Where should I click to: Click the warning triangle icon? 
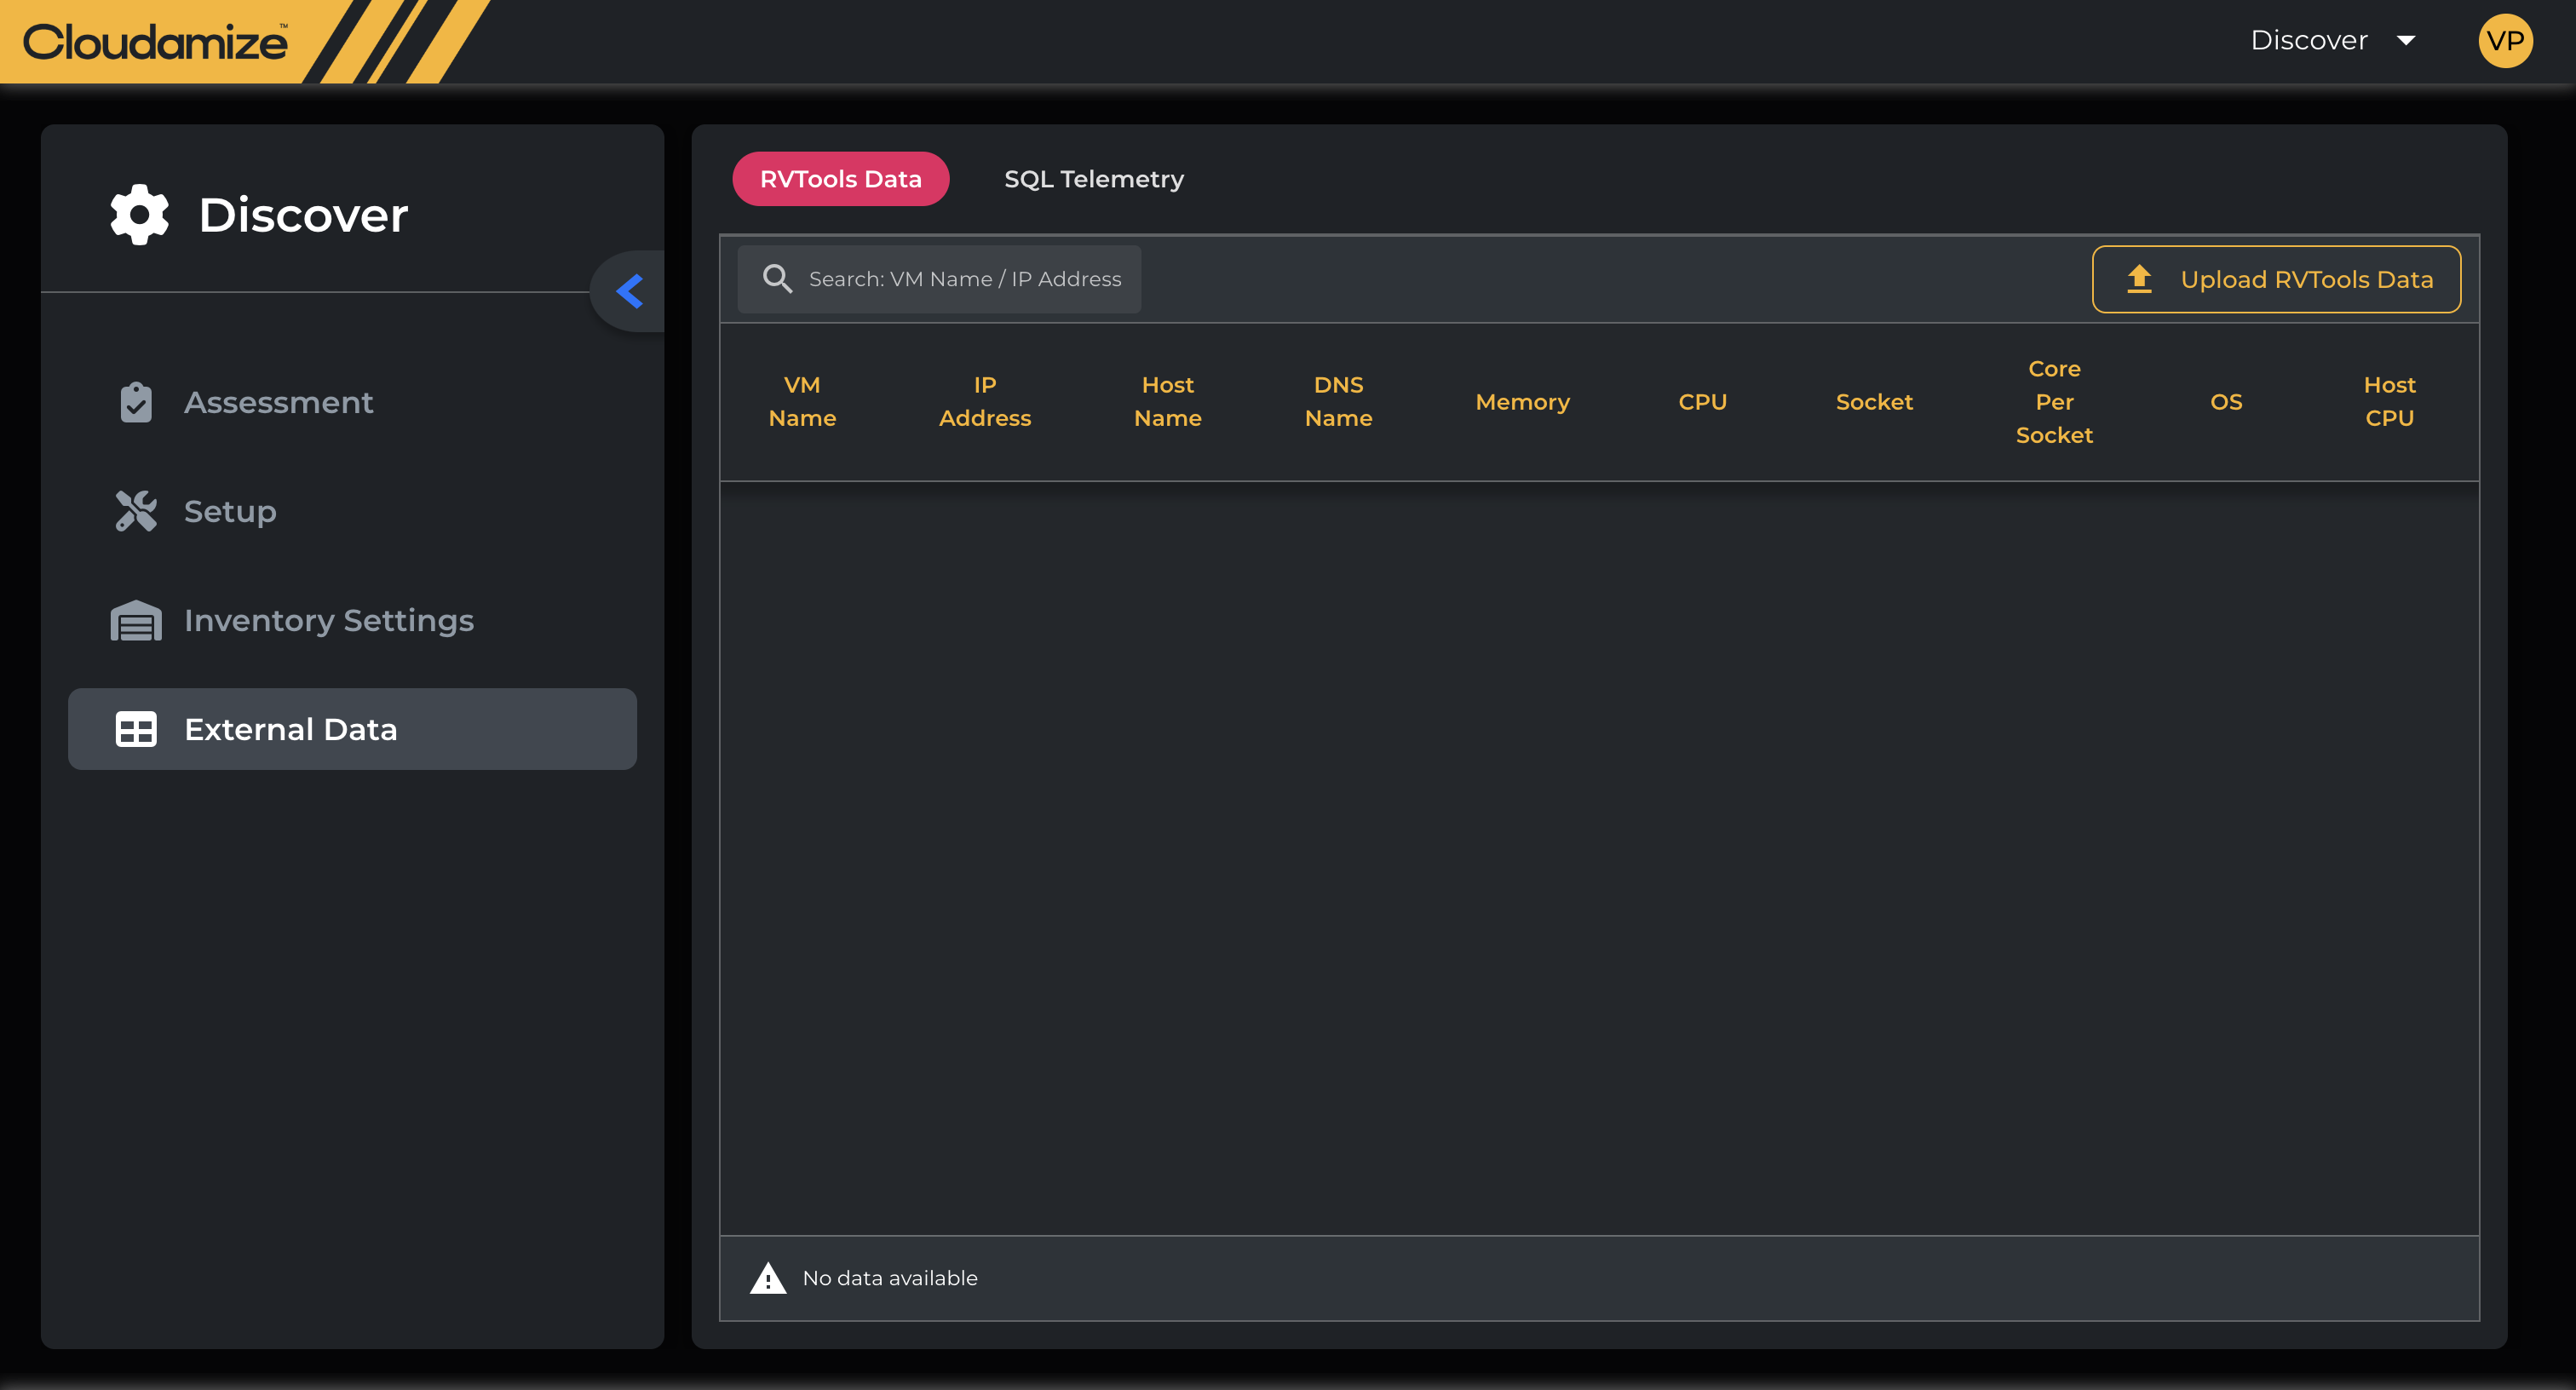coord(768,1278)
